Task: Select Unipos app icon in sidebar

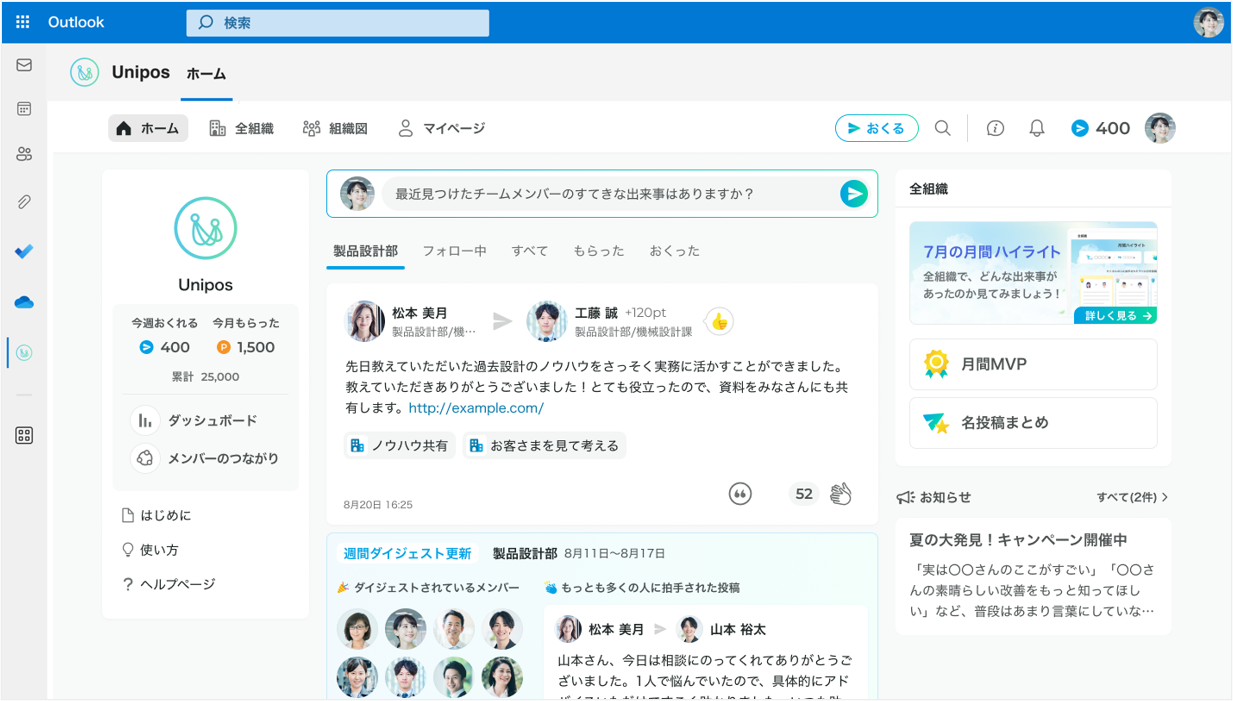Action: point(24,353)
